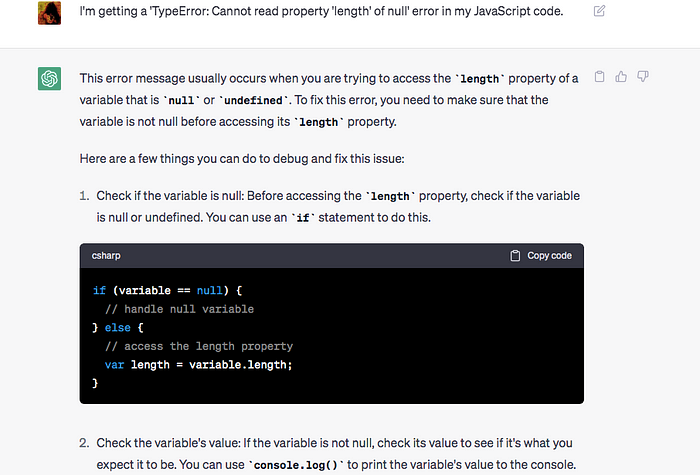The width and height of the screenshot is (700, 475).
Task: Click the 'var length = variable.length;' line
Action: (x=198, y=365)
